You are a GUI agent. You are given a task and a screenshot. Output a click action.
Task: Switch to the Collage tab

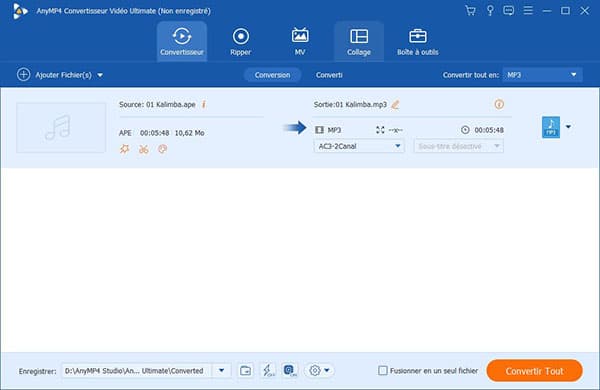pyautogui.click(x=359, y=41)
